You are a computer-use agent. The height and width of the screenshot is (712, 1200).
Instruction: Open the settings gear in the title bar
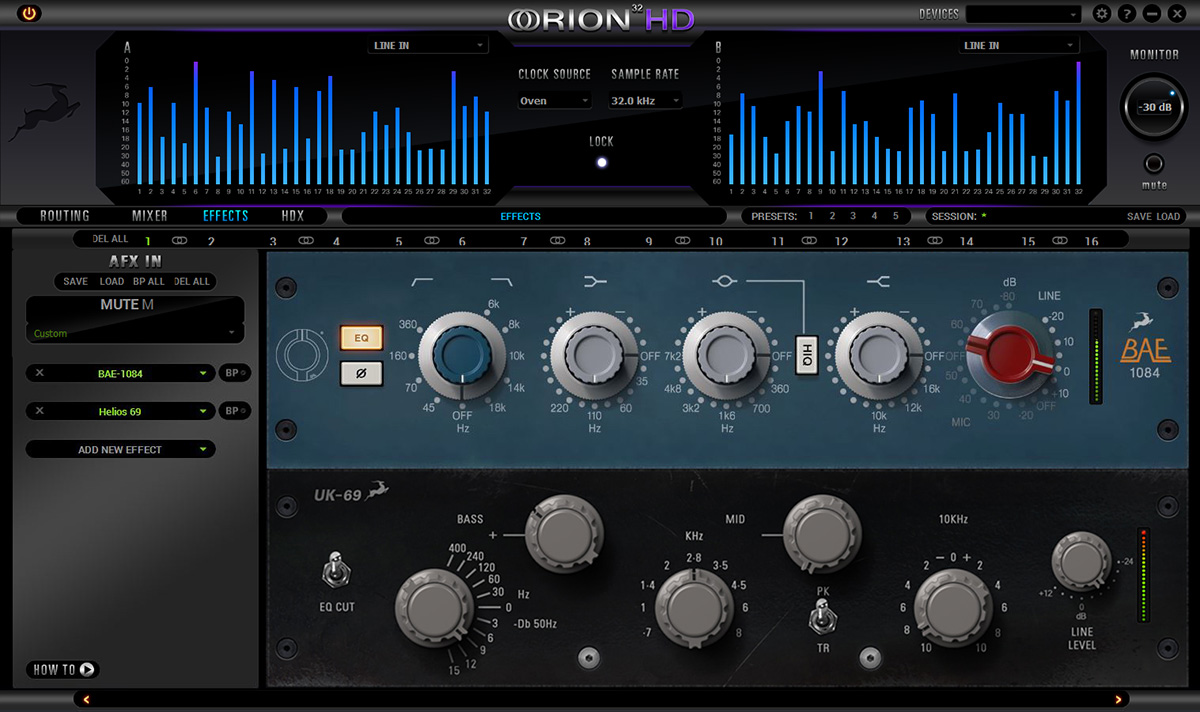pos(1100,13)
